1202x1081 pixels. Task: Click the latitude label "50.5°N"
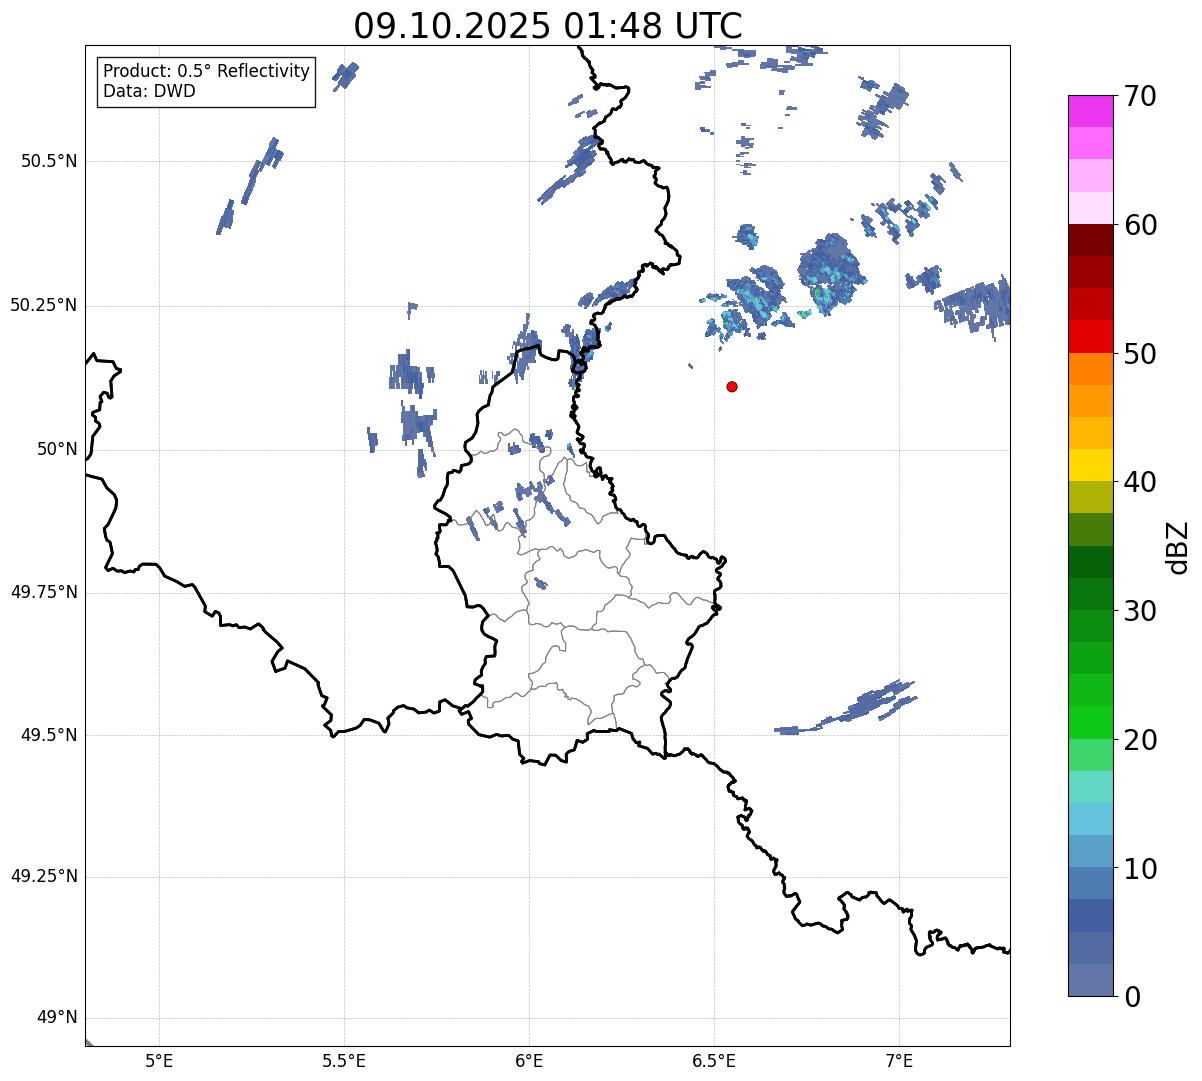[49, 161]
